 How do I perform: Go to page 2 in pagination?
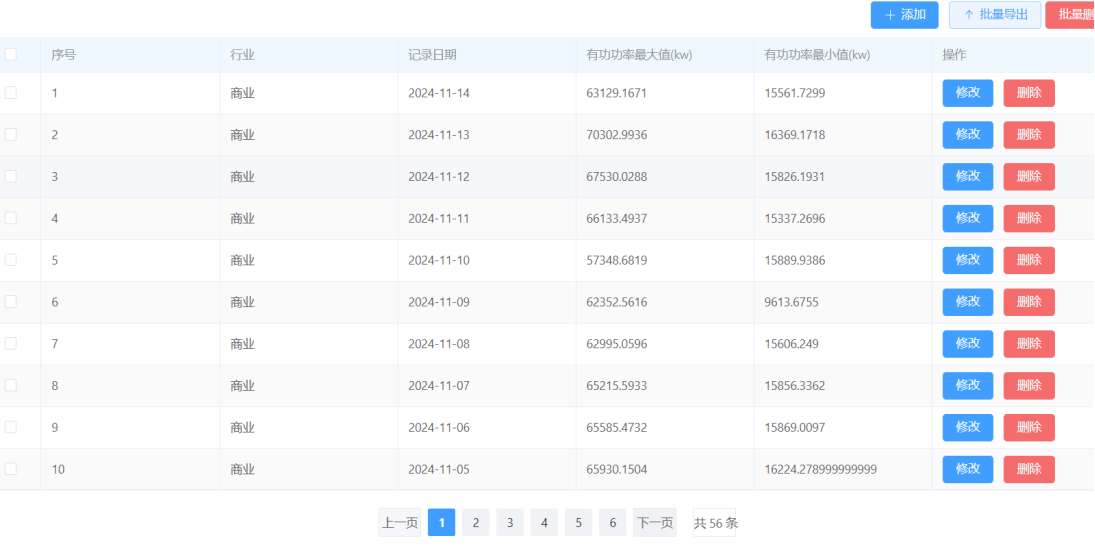coord(476,522)
